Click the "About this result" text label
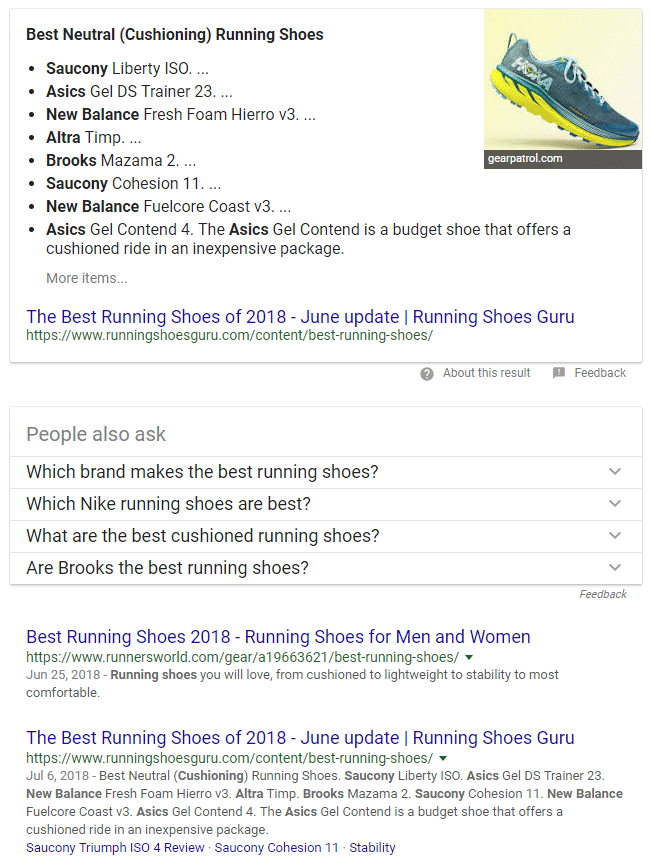The width and height of the screenshot is (652, 865). pos(487,372)
